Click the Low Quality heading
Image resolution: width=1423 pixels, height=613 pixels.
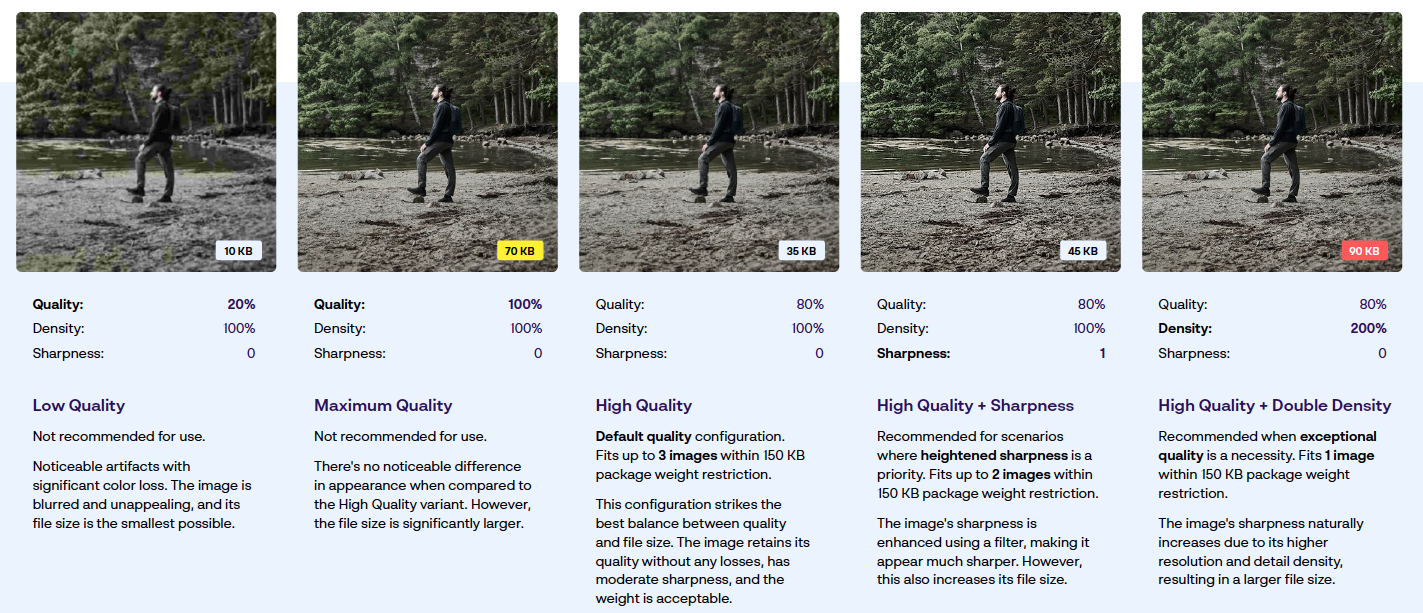point(79,405)
